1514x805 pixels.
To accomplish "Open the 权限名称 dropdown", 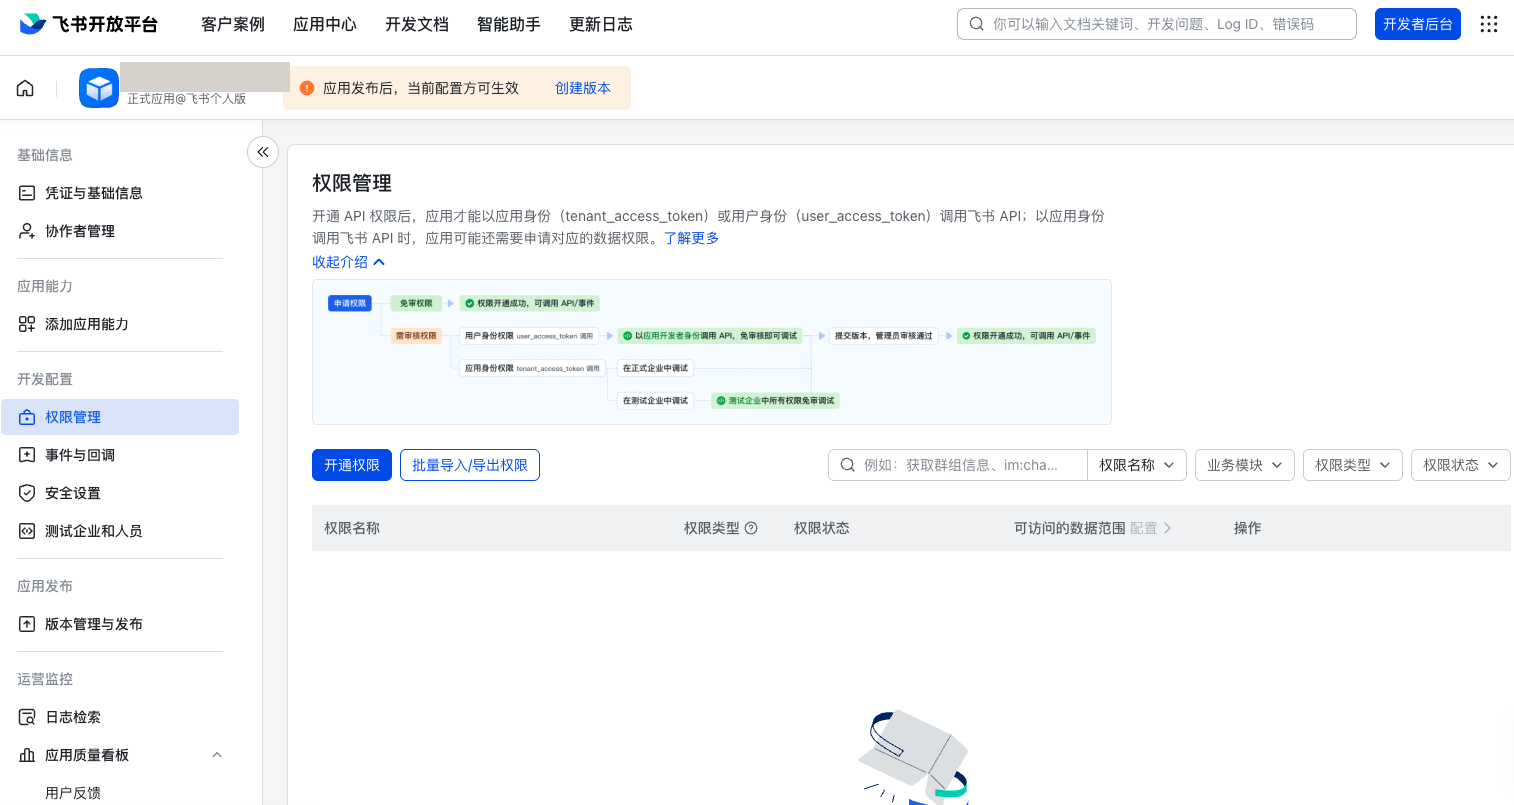I will point(1137,465).
